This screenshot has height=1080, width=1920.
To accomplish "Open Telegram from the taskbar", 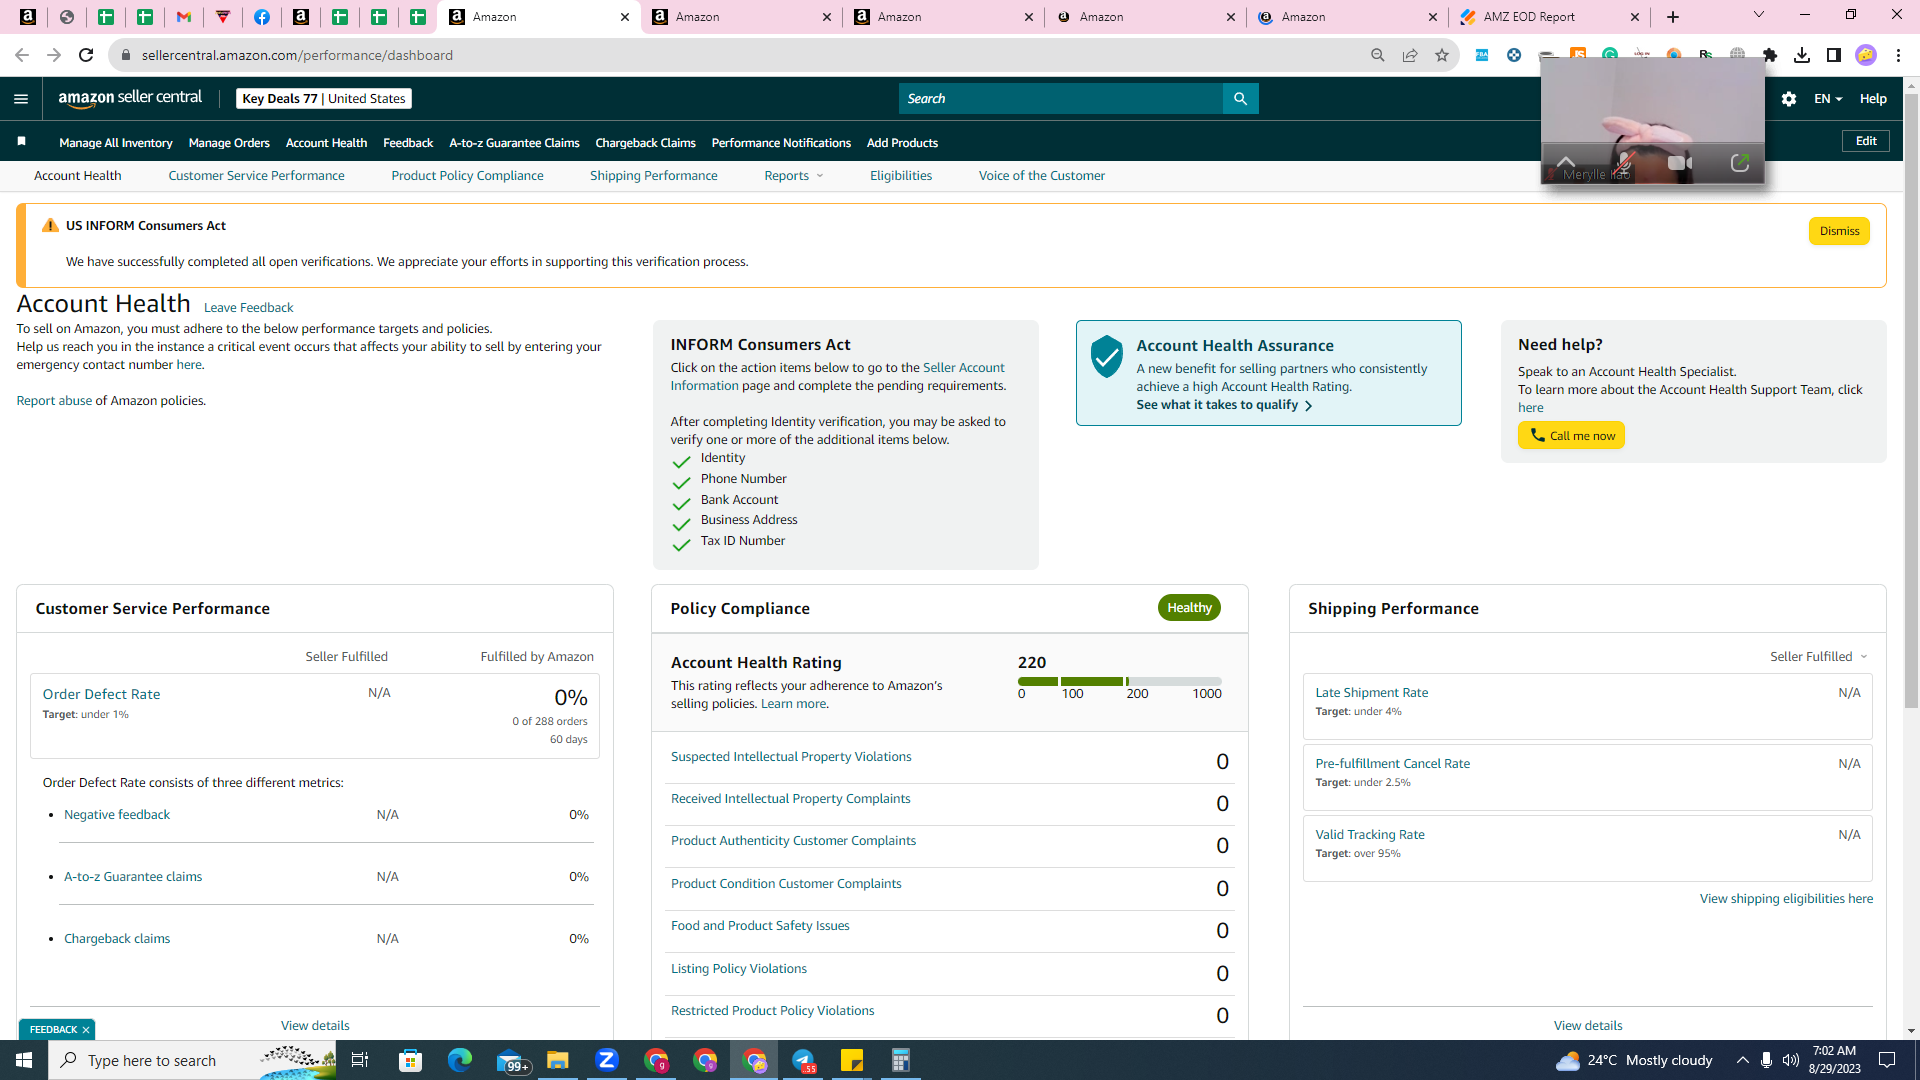I will tap(803, 1060).
